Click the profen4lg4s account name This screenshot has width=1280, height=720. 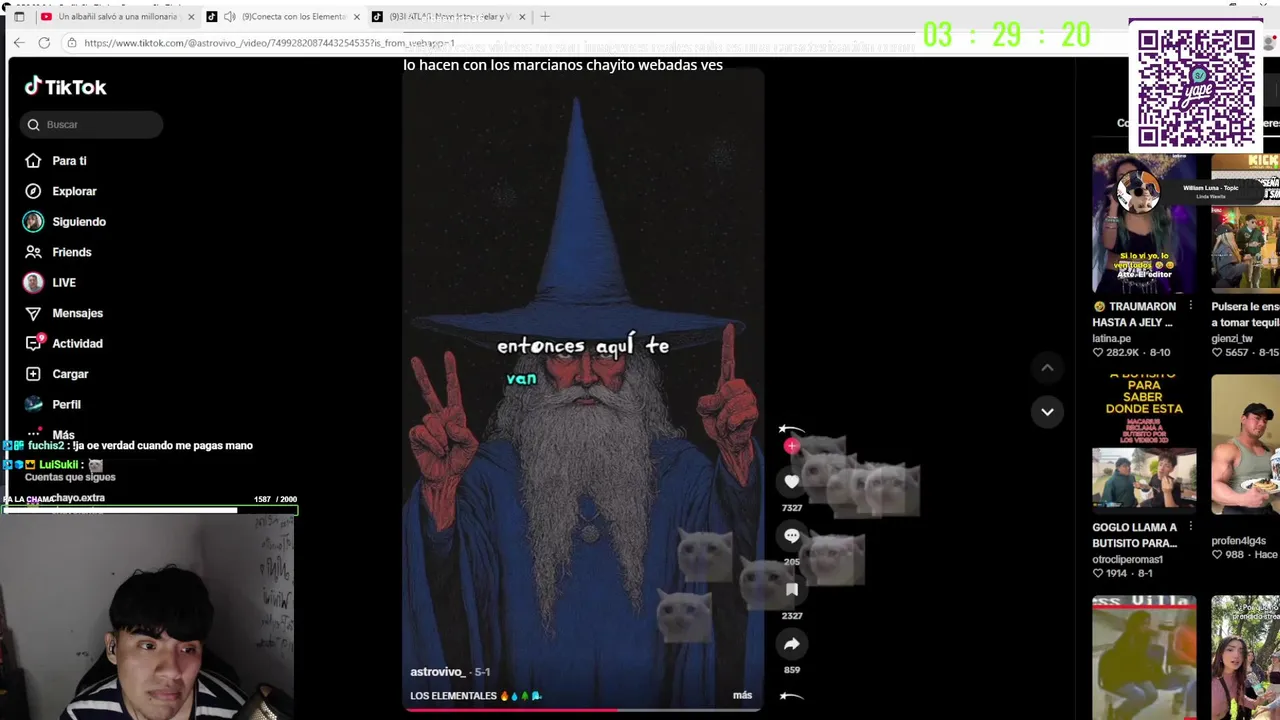1238,541
